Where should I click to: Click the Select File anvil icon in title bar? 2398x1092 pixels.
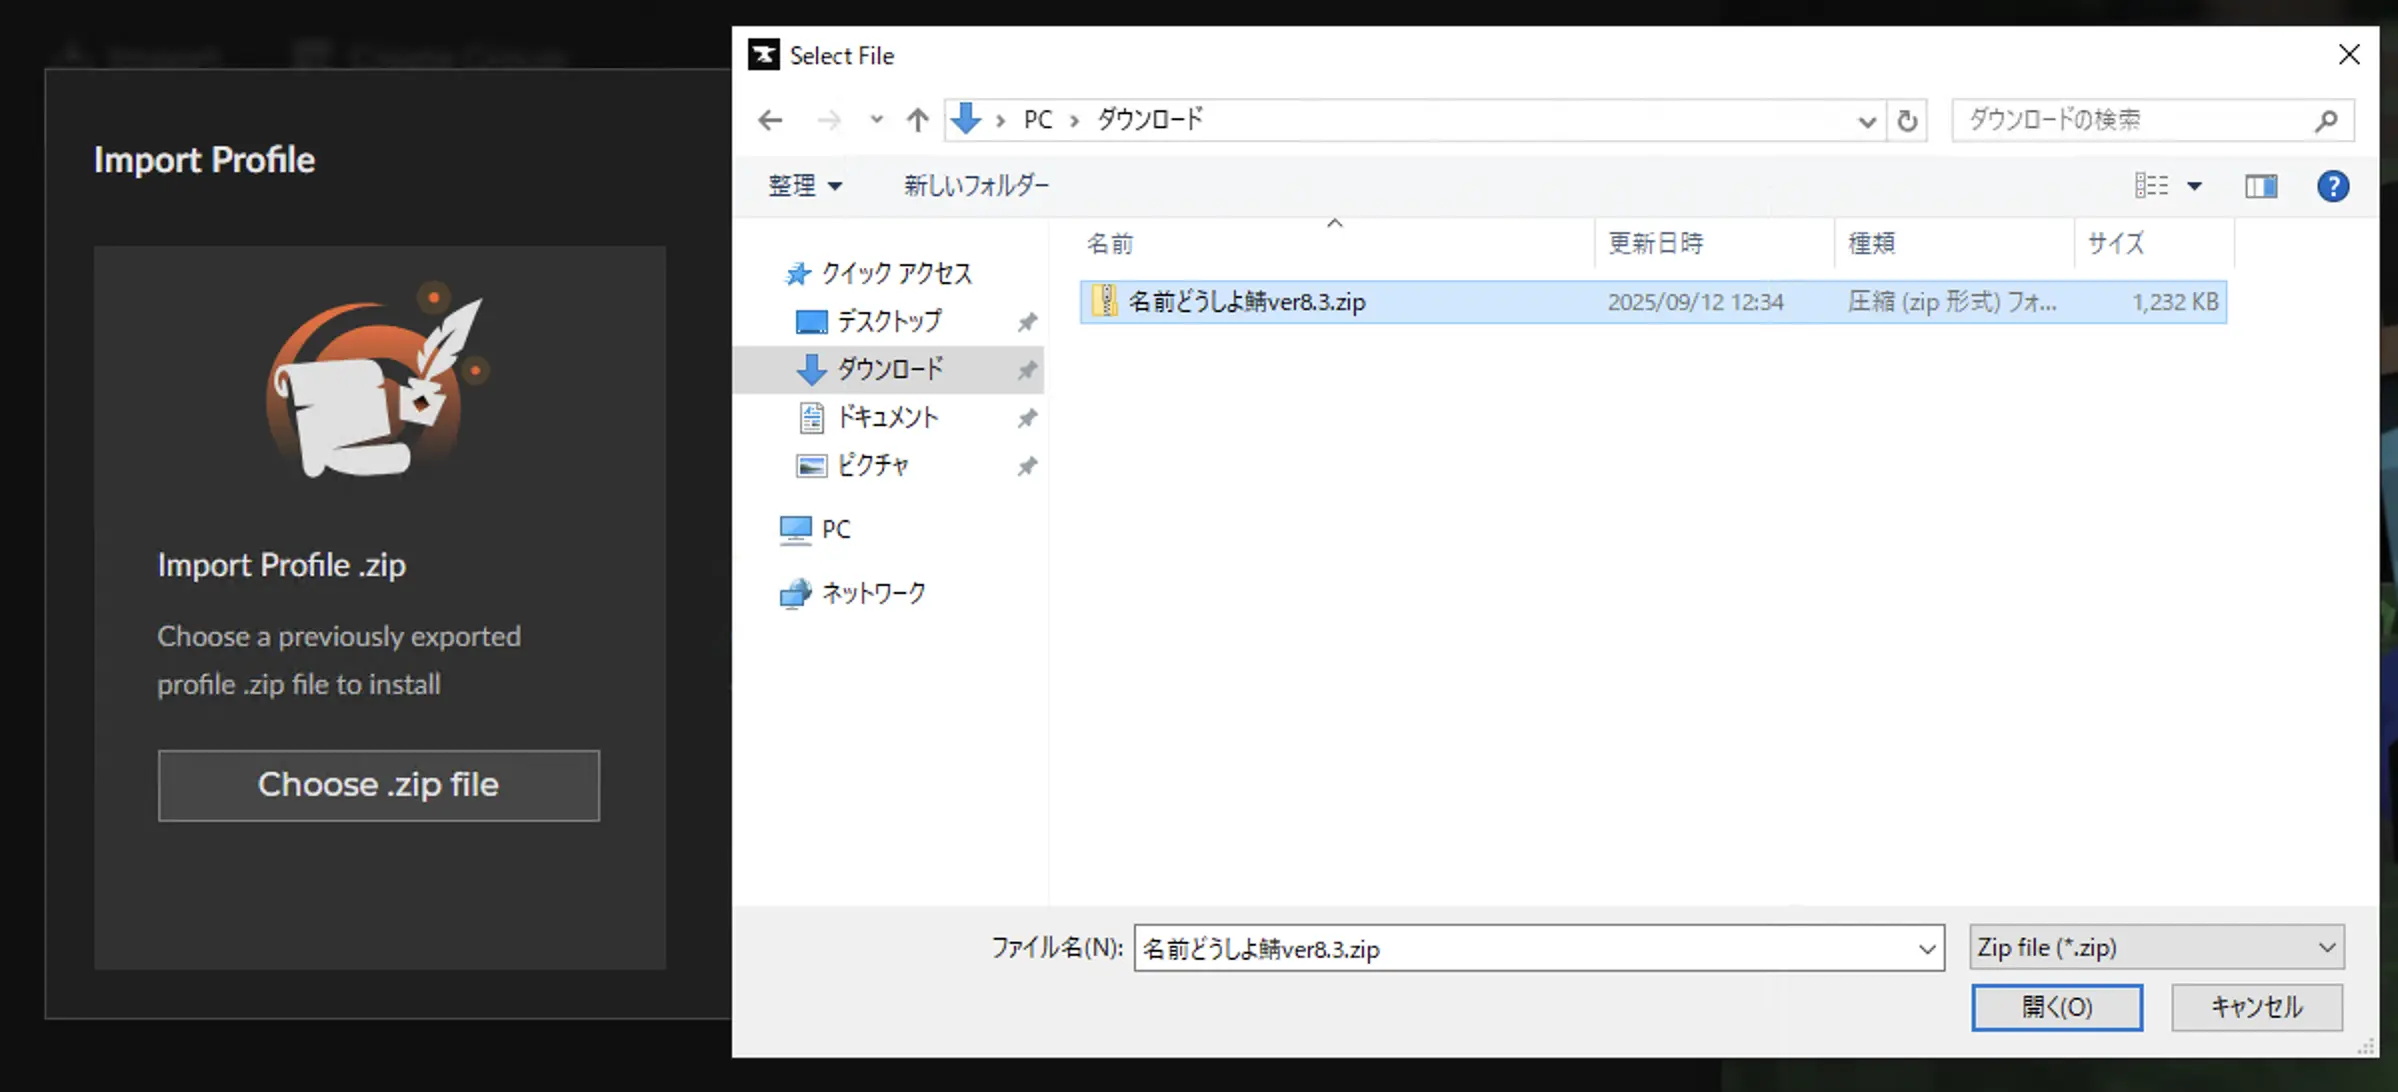coord(764,55)
